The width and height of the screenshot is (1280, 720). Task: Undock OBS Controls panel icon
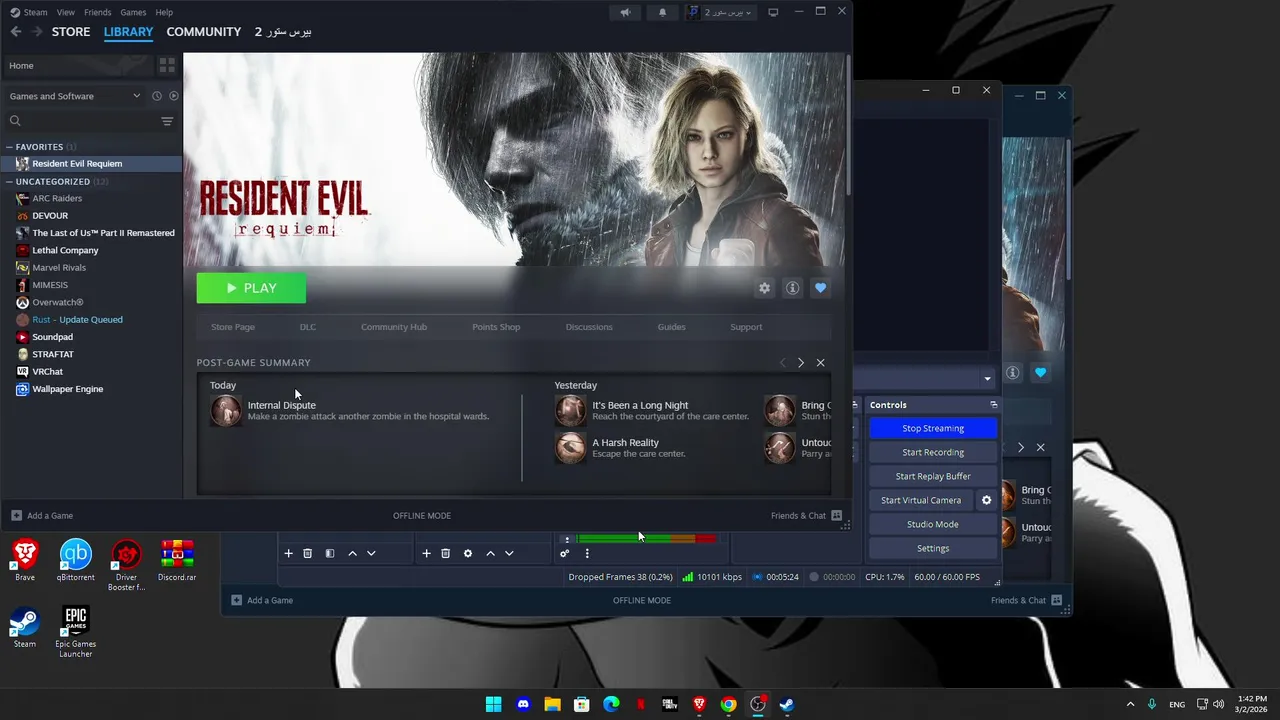click(x=994, y=405)
